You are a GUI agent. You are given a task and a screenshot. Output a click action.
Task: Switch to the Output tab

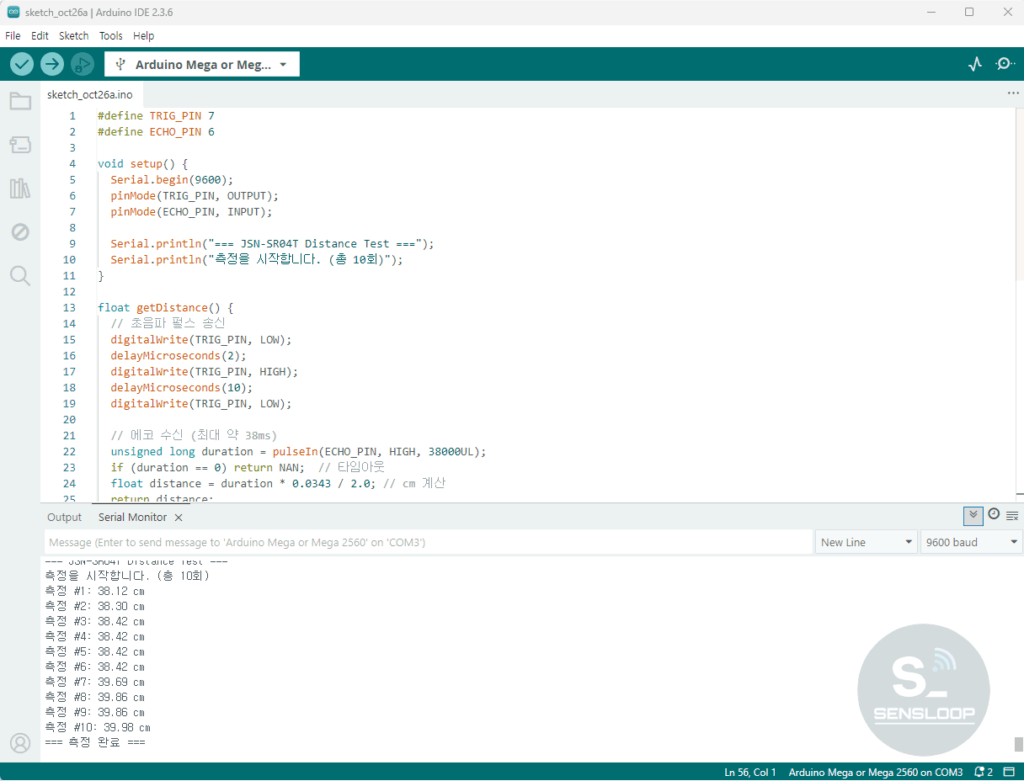tap(64, 517)
